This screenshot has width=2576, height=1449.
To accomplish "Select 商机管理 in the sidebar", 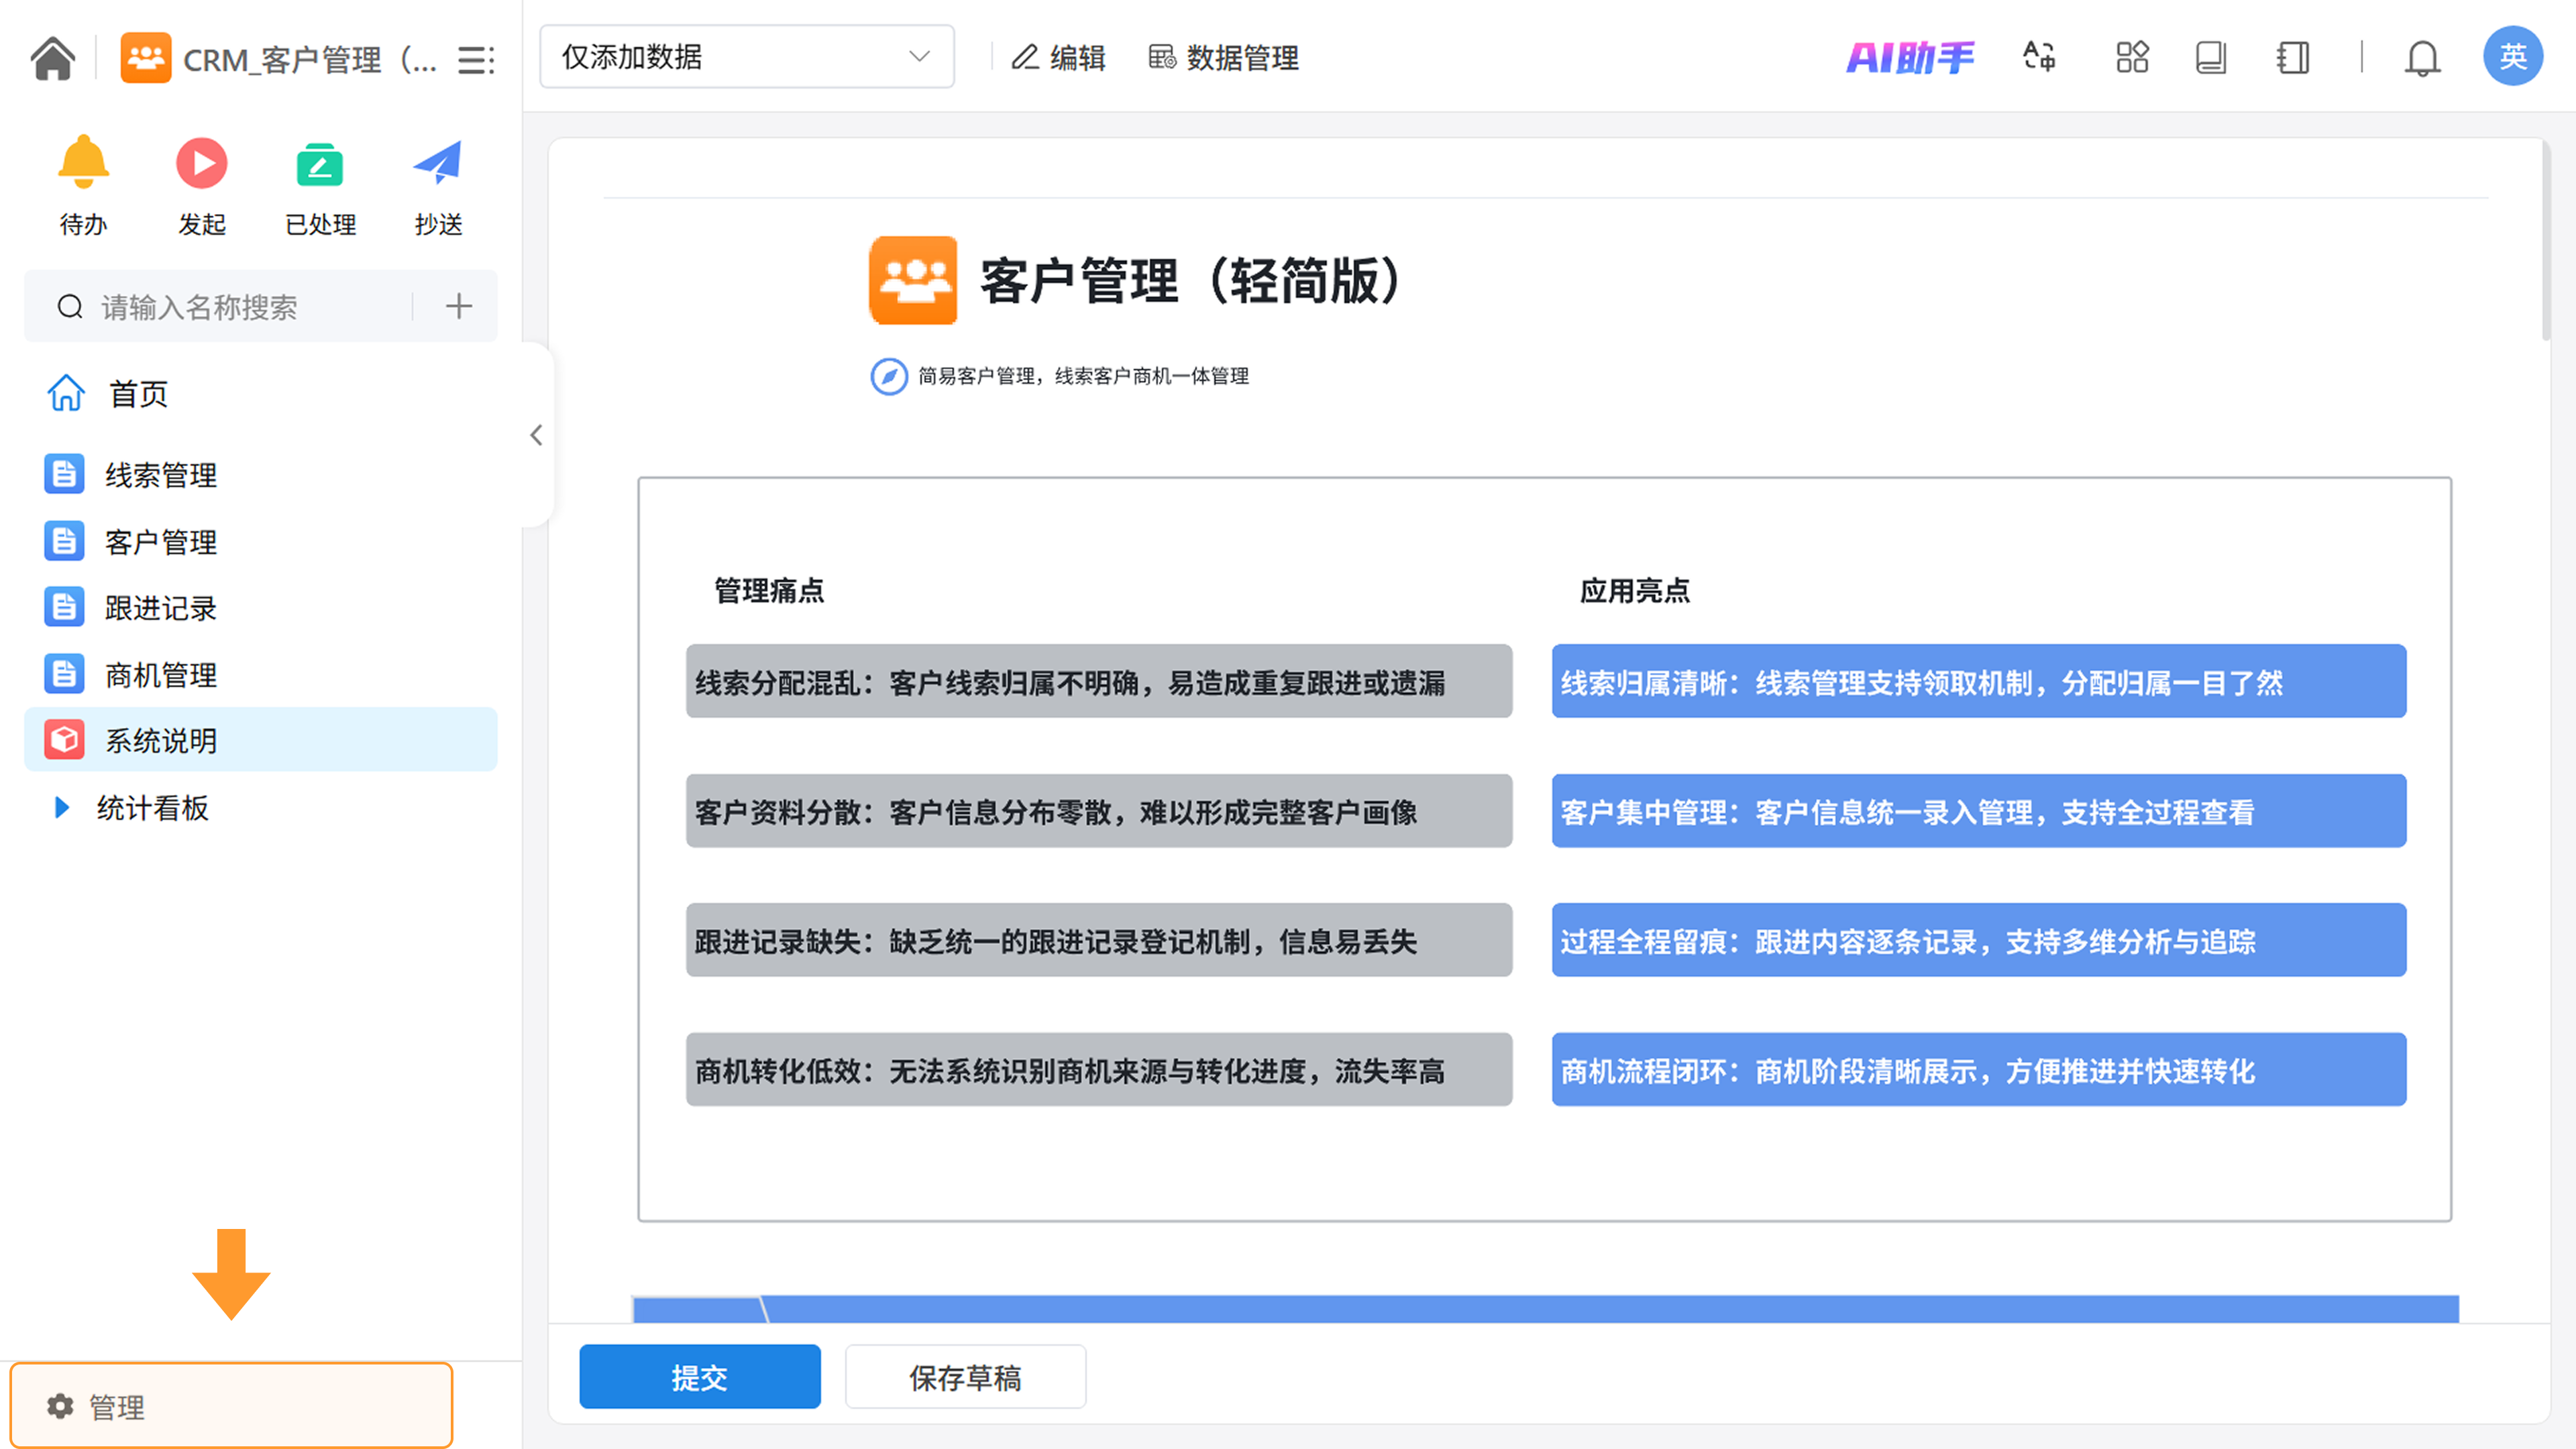I will click(160, 675).
